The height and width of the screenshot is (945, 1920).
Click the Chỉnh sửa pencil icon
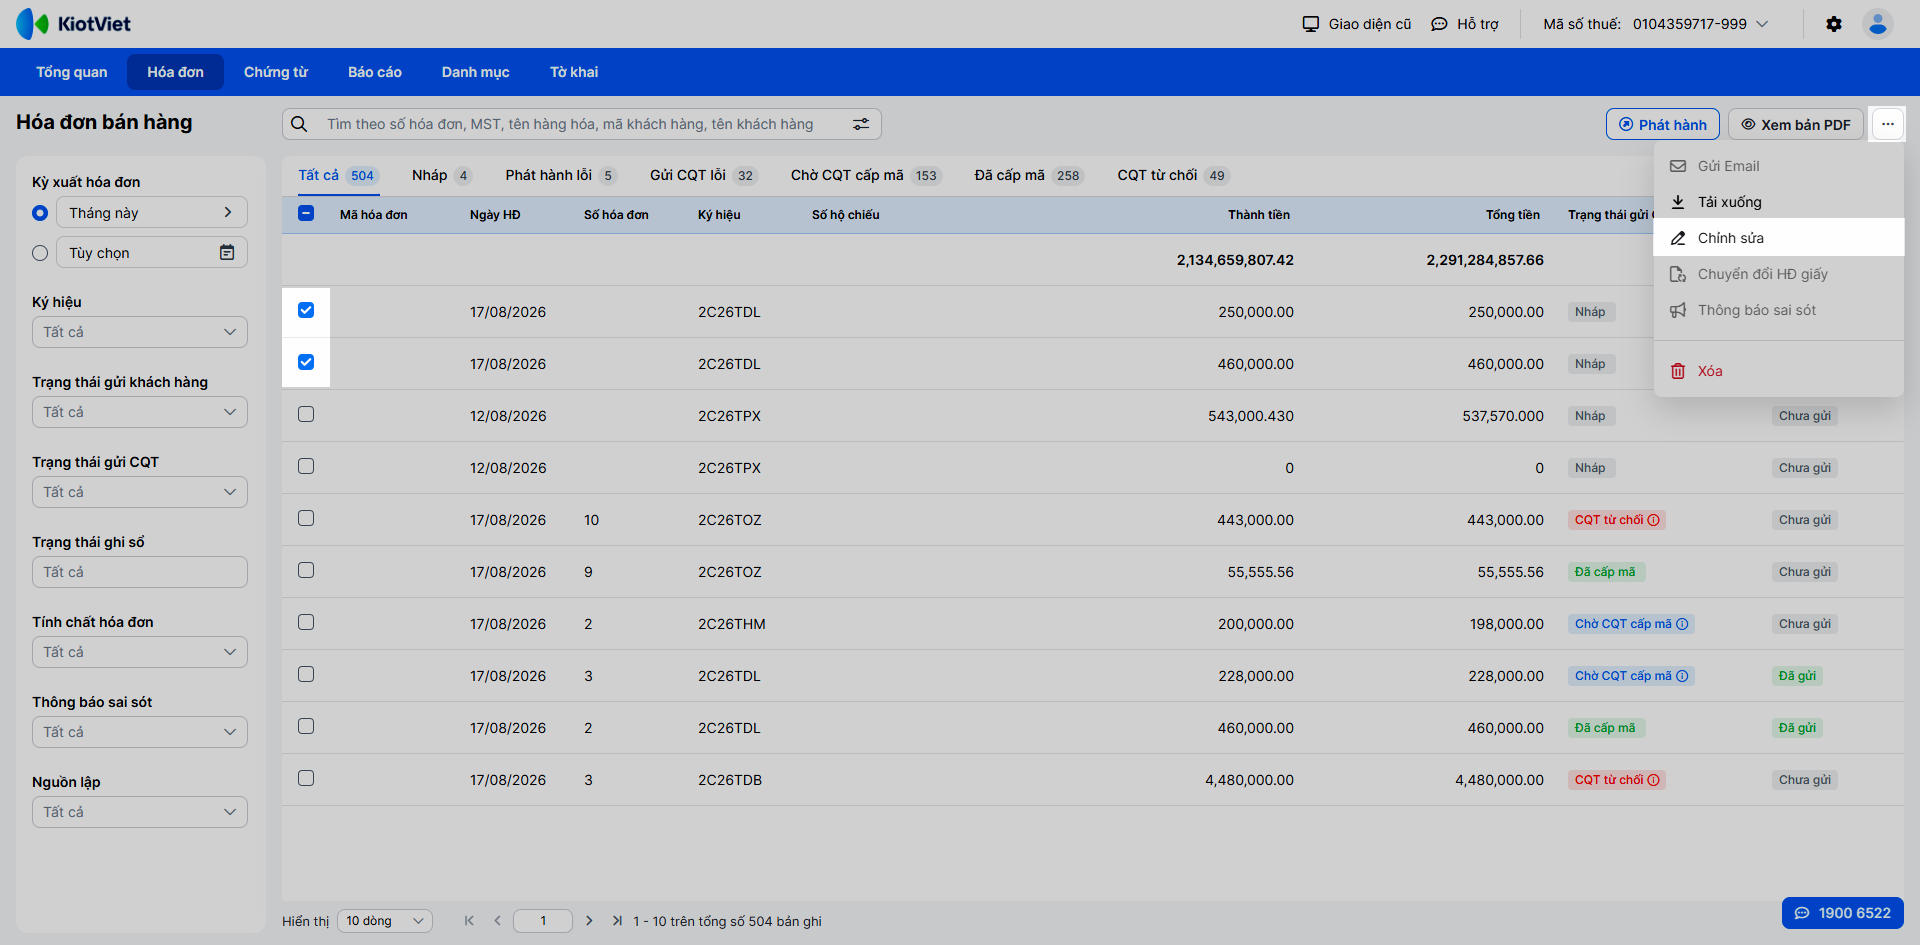(1678, 238)
